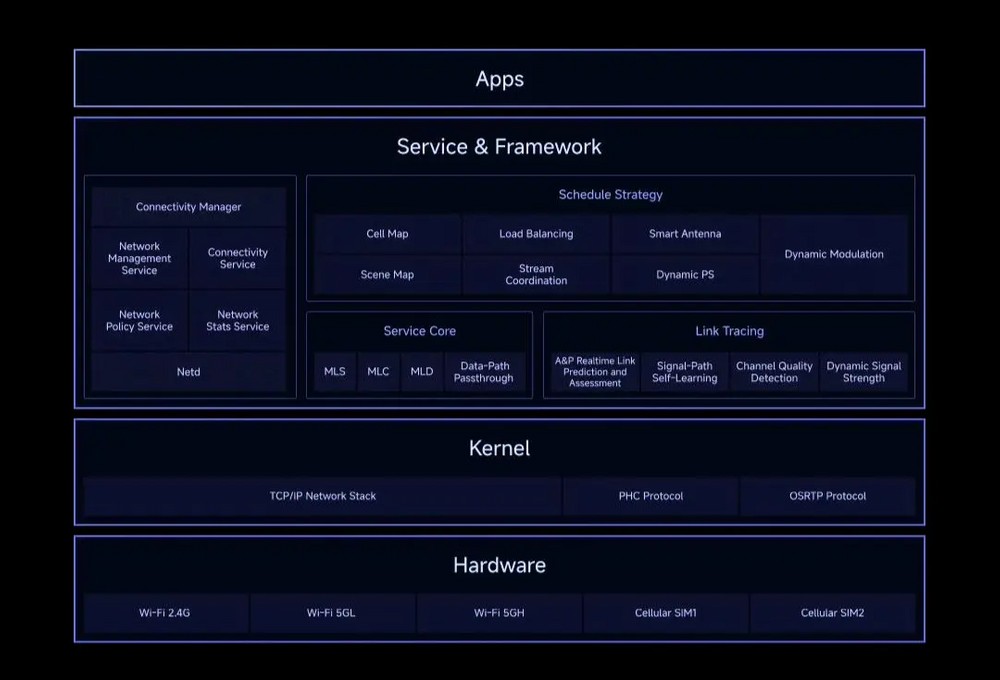Image resolution: width=1000 pixels, height=680 pixels.
Task: Click the Load Balancing box
Action: 536,234
